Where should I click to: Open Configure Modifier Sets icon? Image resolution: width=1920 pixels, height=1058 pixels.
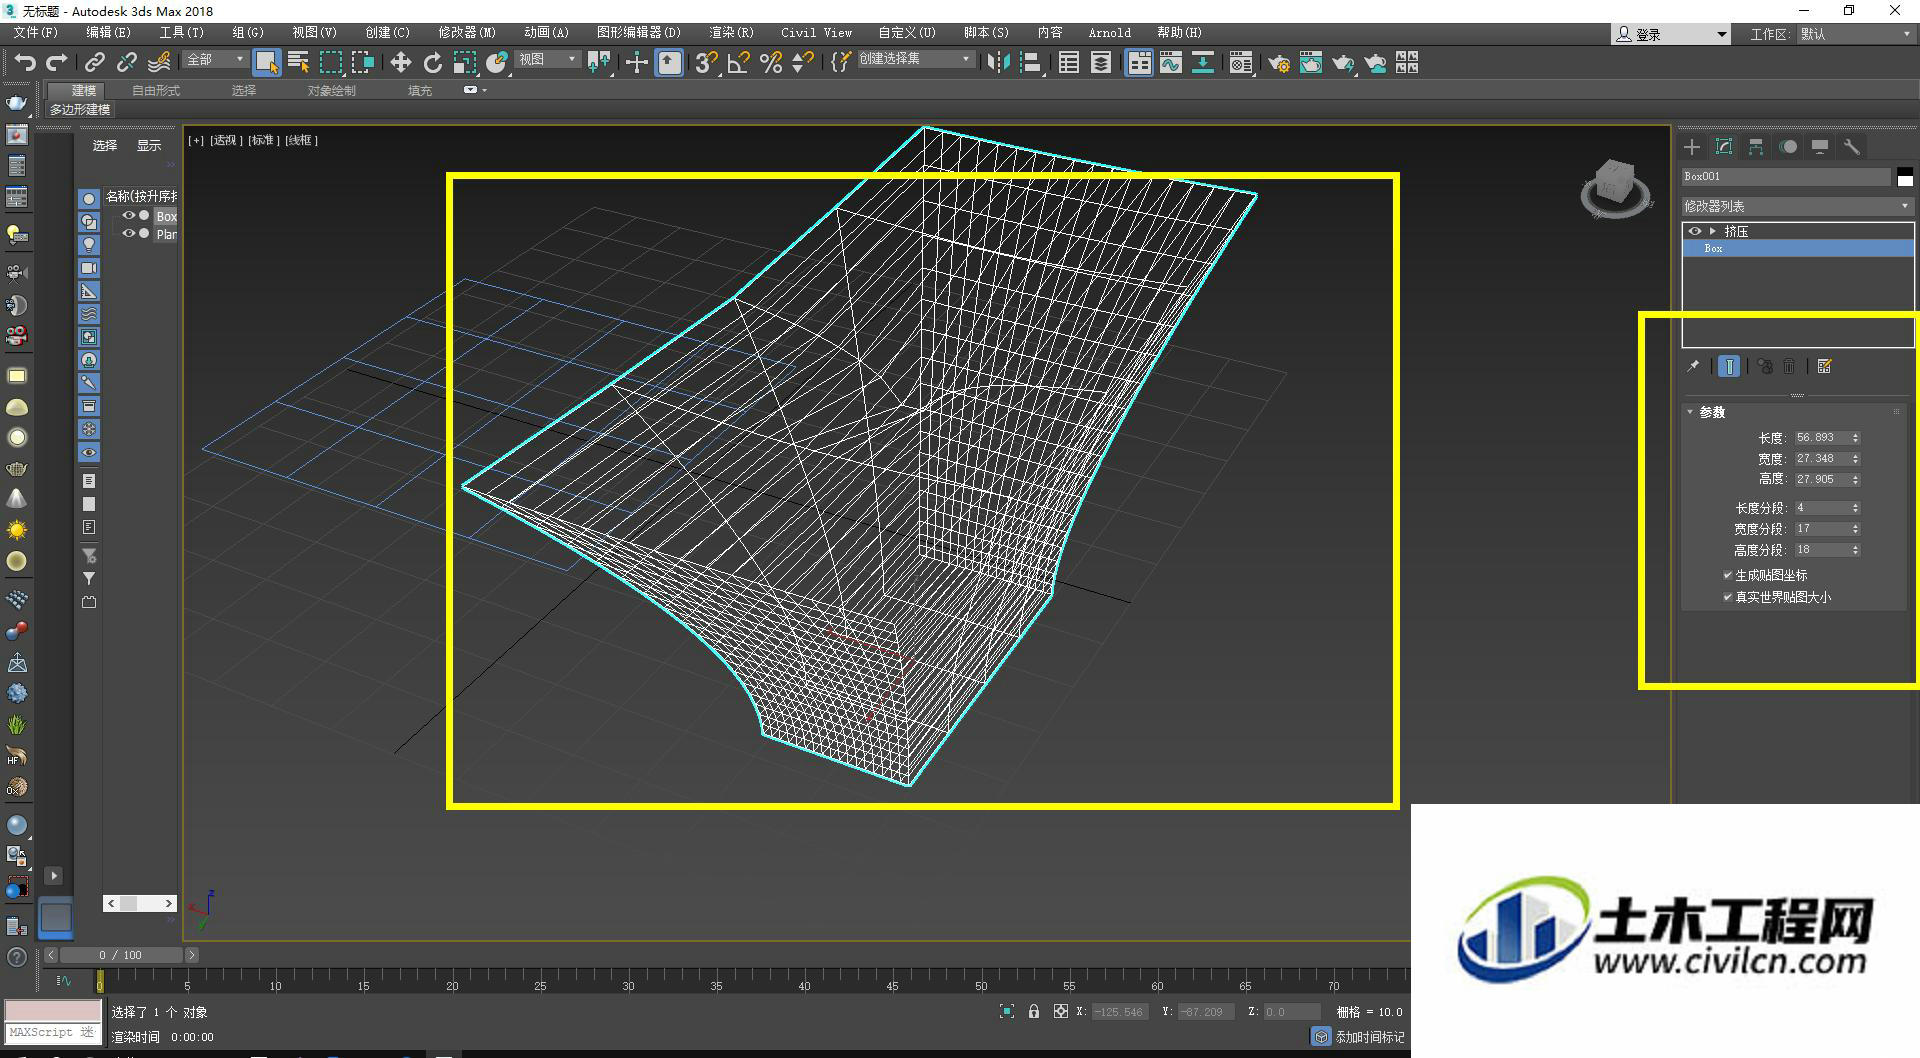click(x=1825, y=367)
